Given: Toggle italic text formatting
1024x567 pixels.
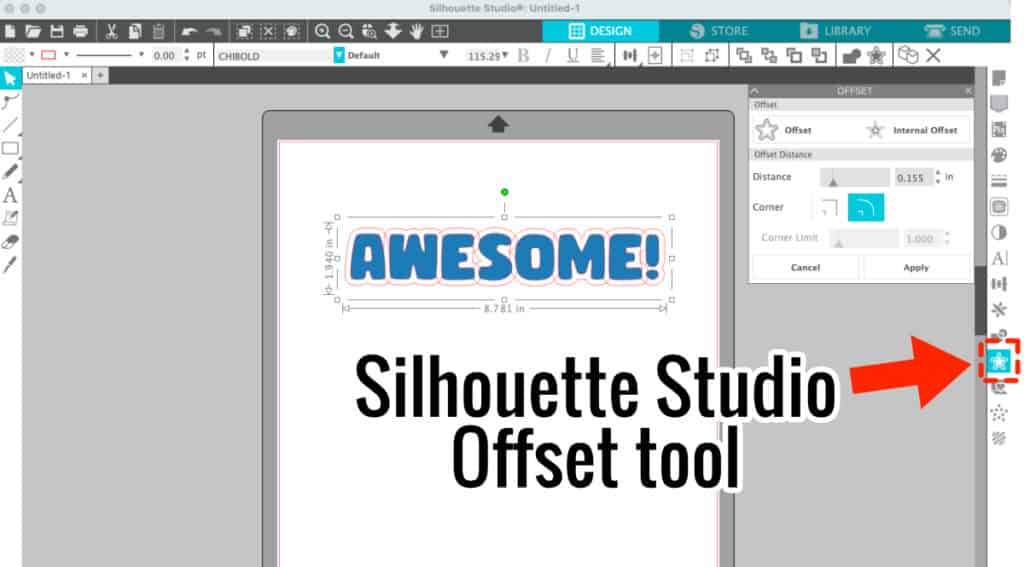Looking at the screenshot, I should (547, 56).
